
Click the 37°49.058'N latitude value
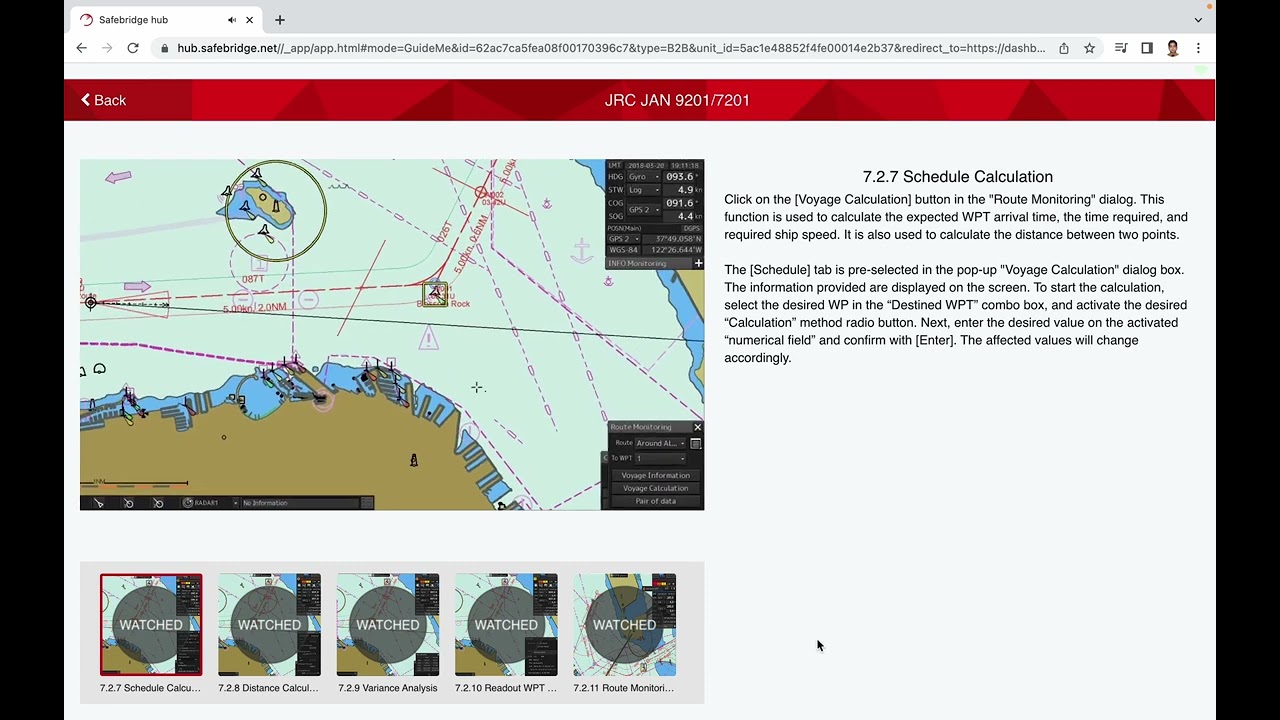click(x=675, y=239)
